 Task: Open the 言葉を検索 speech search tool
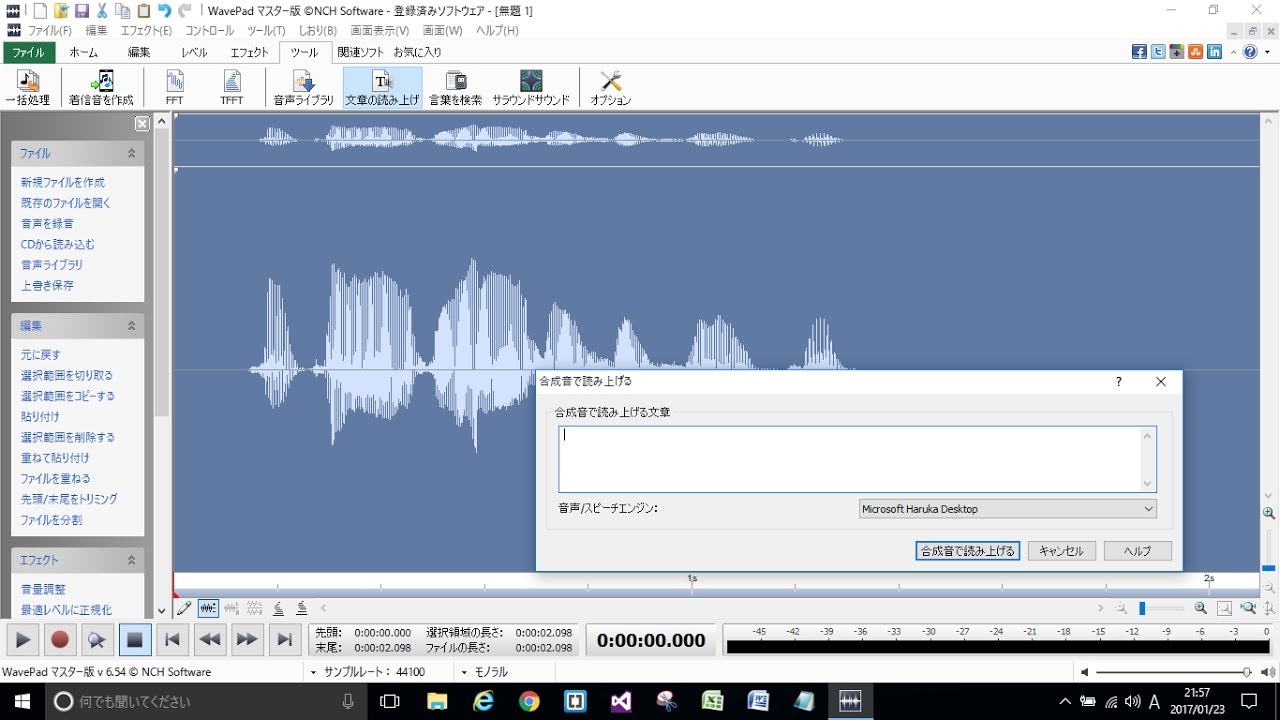(x=456, y=88)
